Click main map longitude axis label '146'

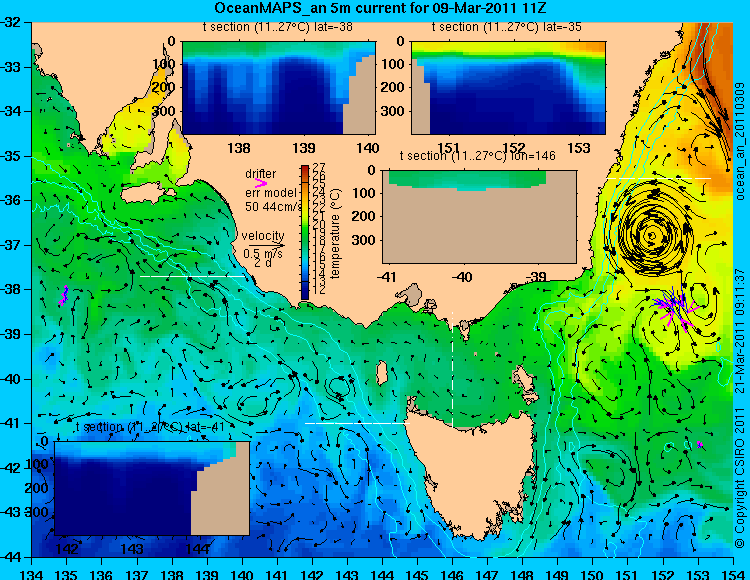click(x=452, y=574)
